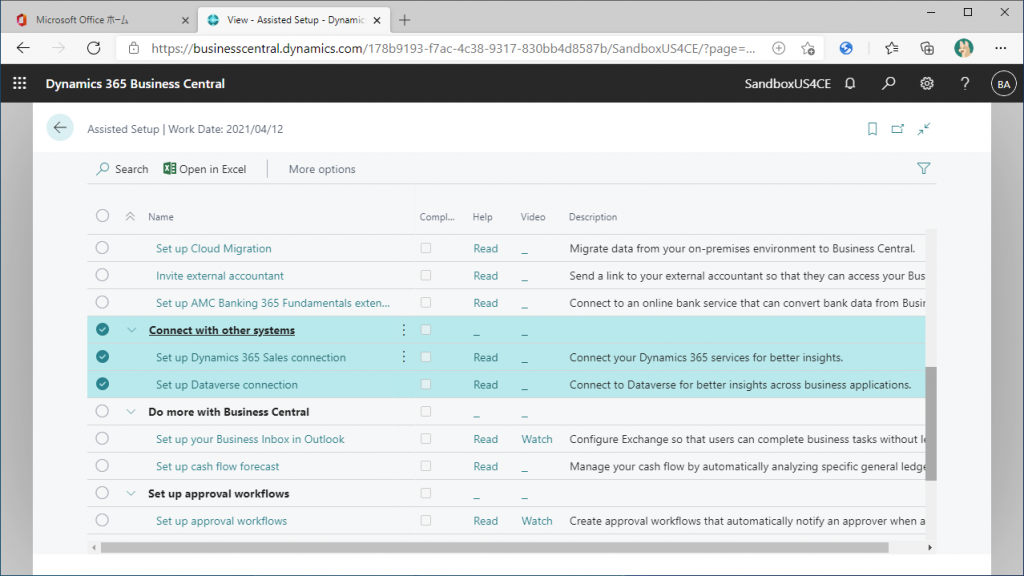This screenshot has width=1024, height=576.
Task: Select the Do more with Business Central row
Action: click(102, 411)
